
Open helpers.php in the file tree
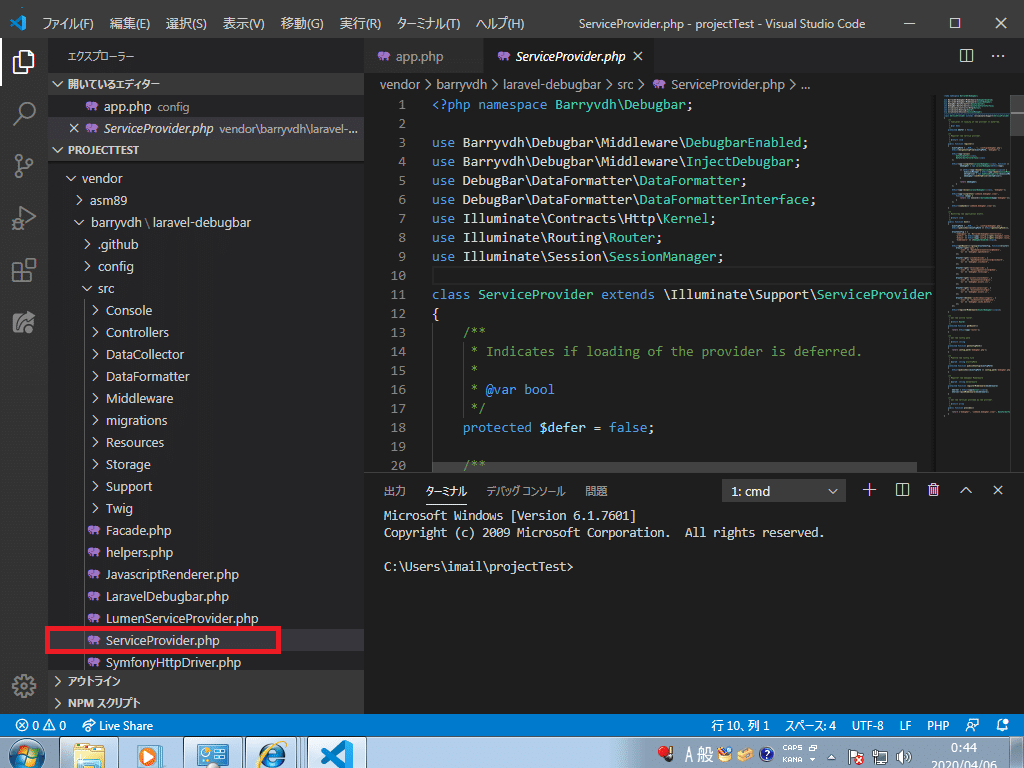tap(205, 552)
